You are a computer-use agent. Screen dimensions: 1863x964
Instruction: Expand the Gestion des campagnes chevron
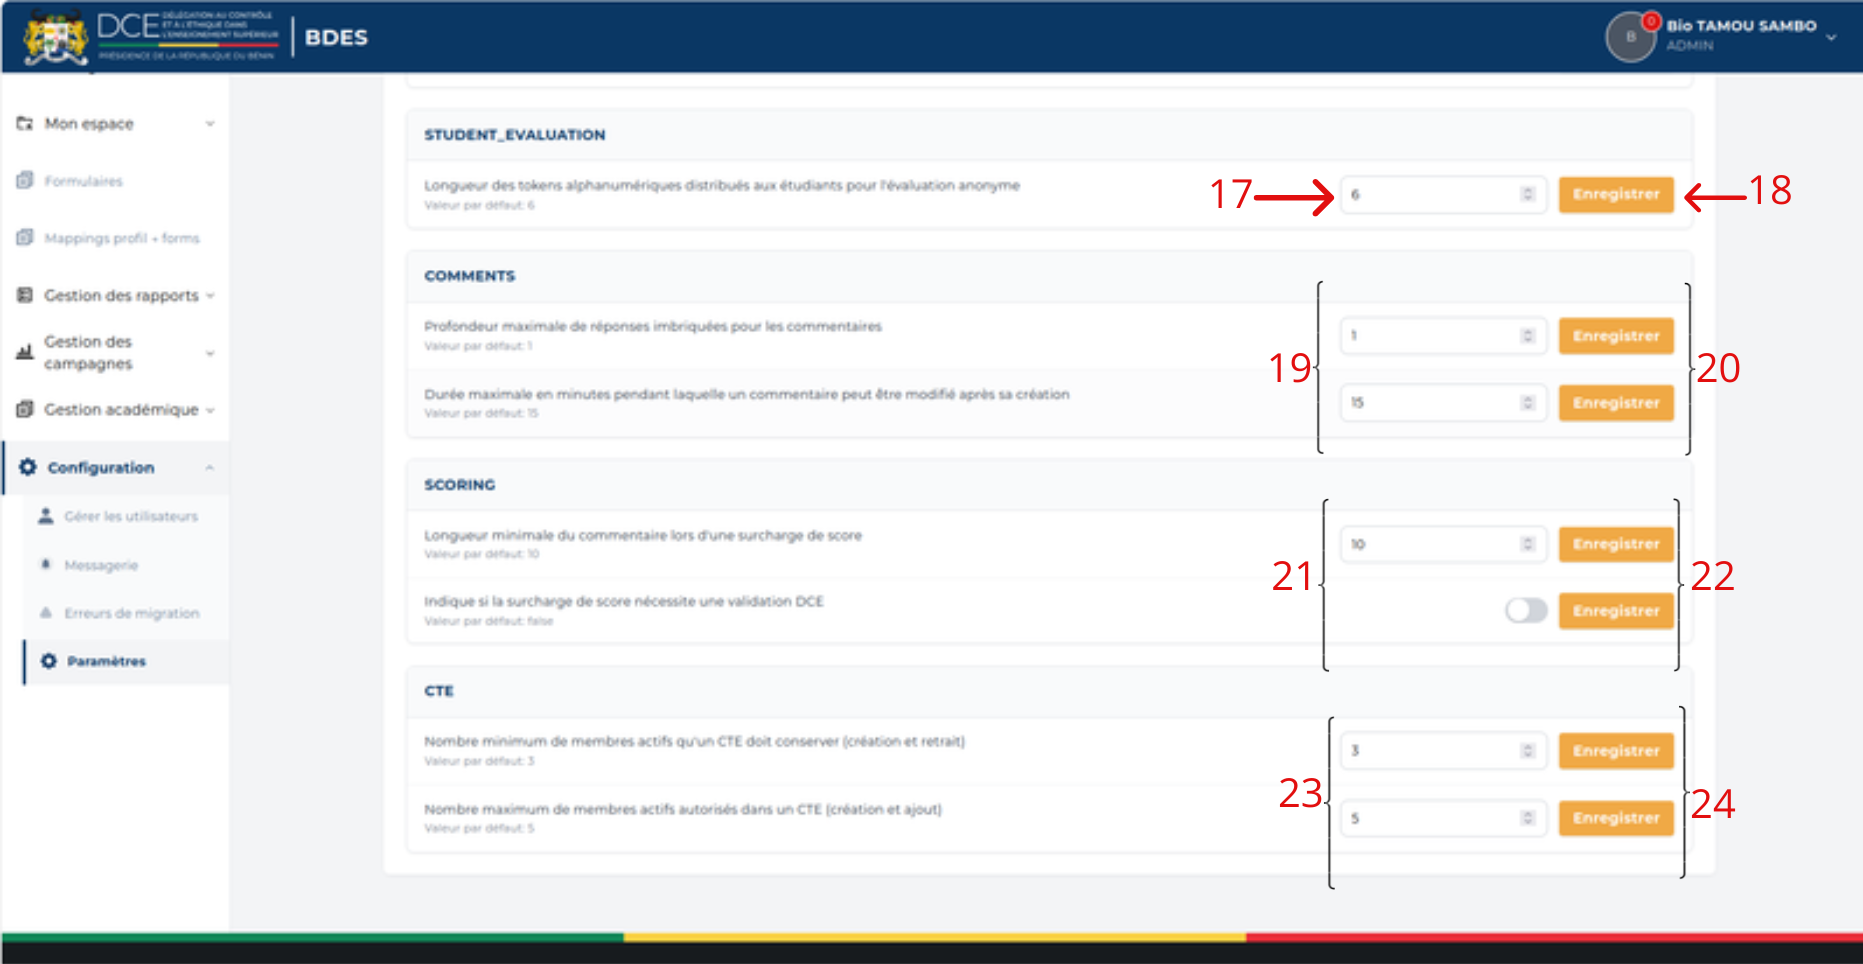[210, 353]
